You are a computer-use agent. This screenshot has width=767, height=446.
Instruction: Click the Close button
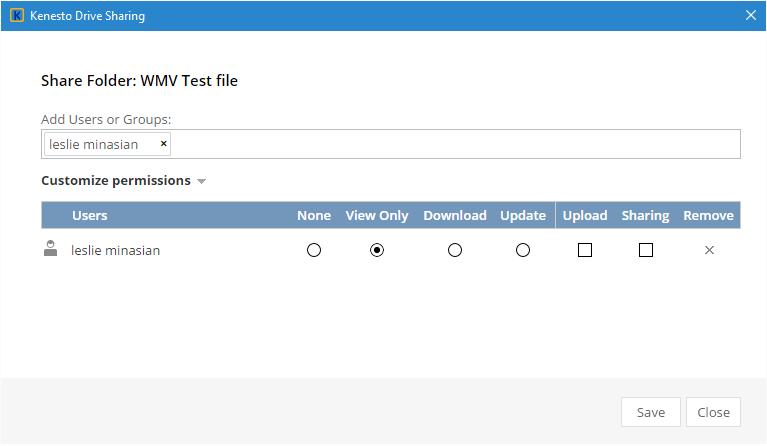click(x=713, y=412)
